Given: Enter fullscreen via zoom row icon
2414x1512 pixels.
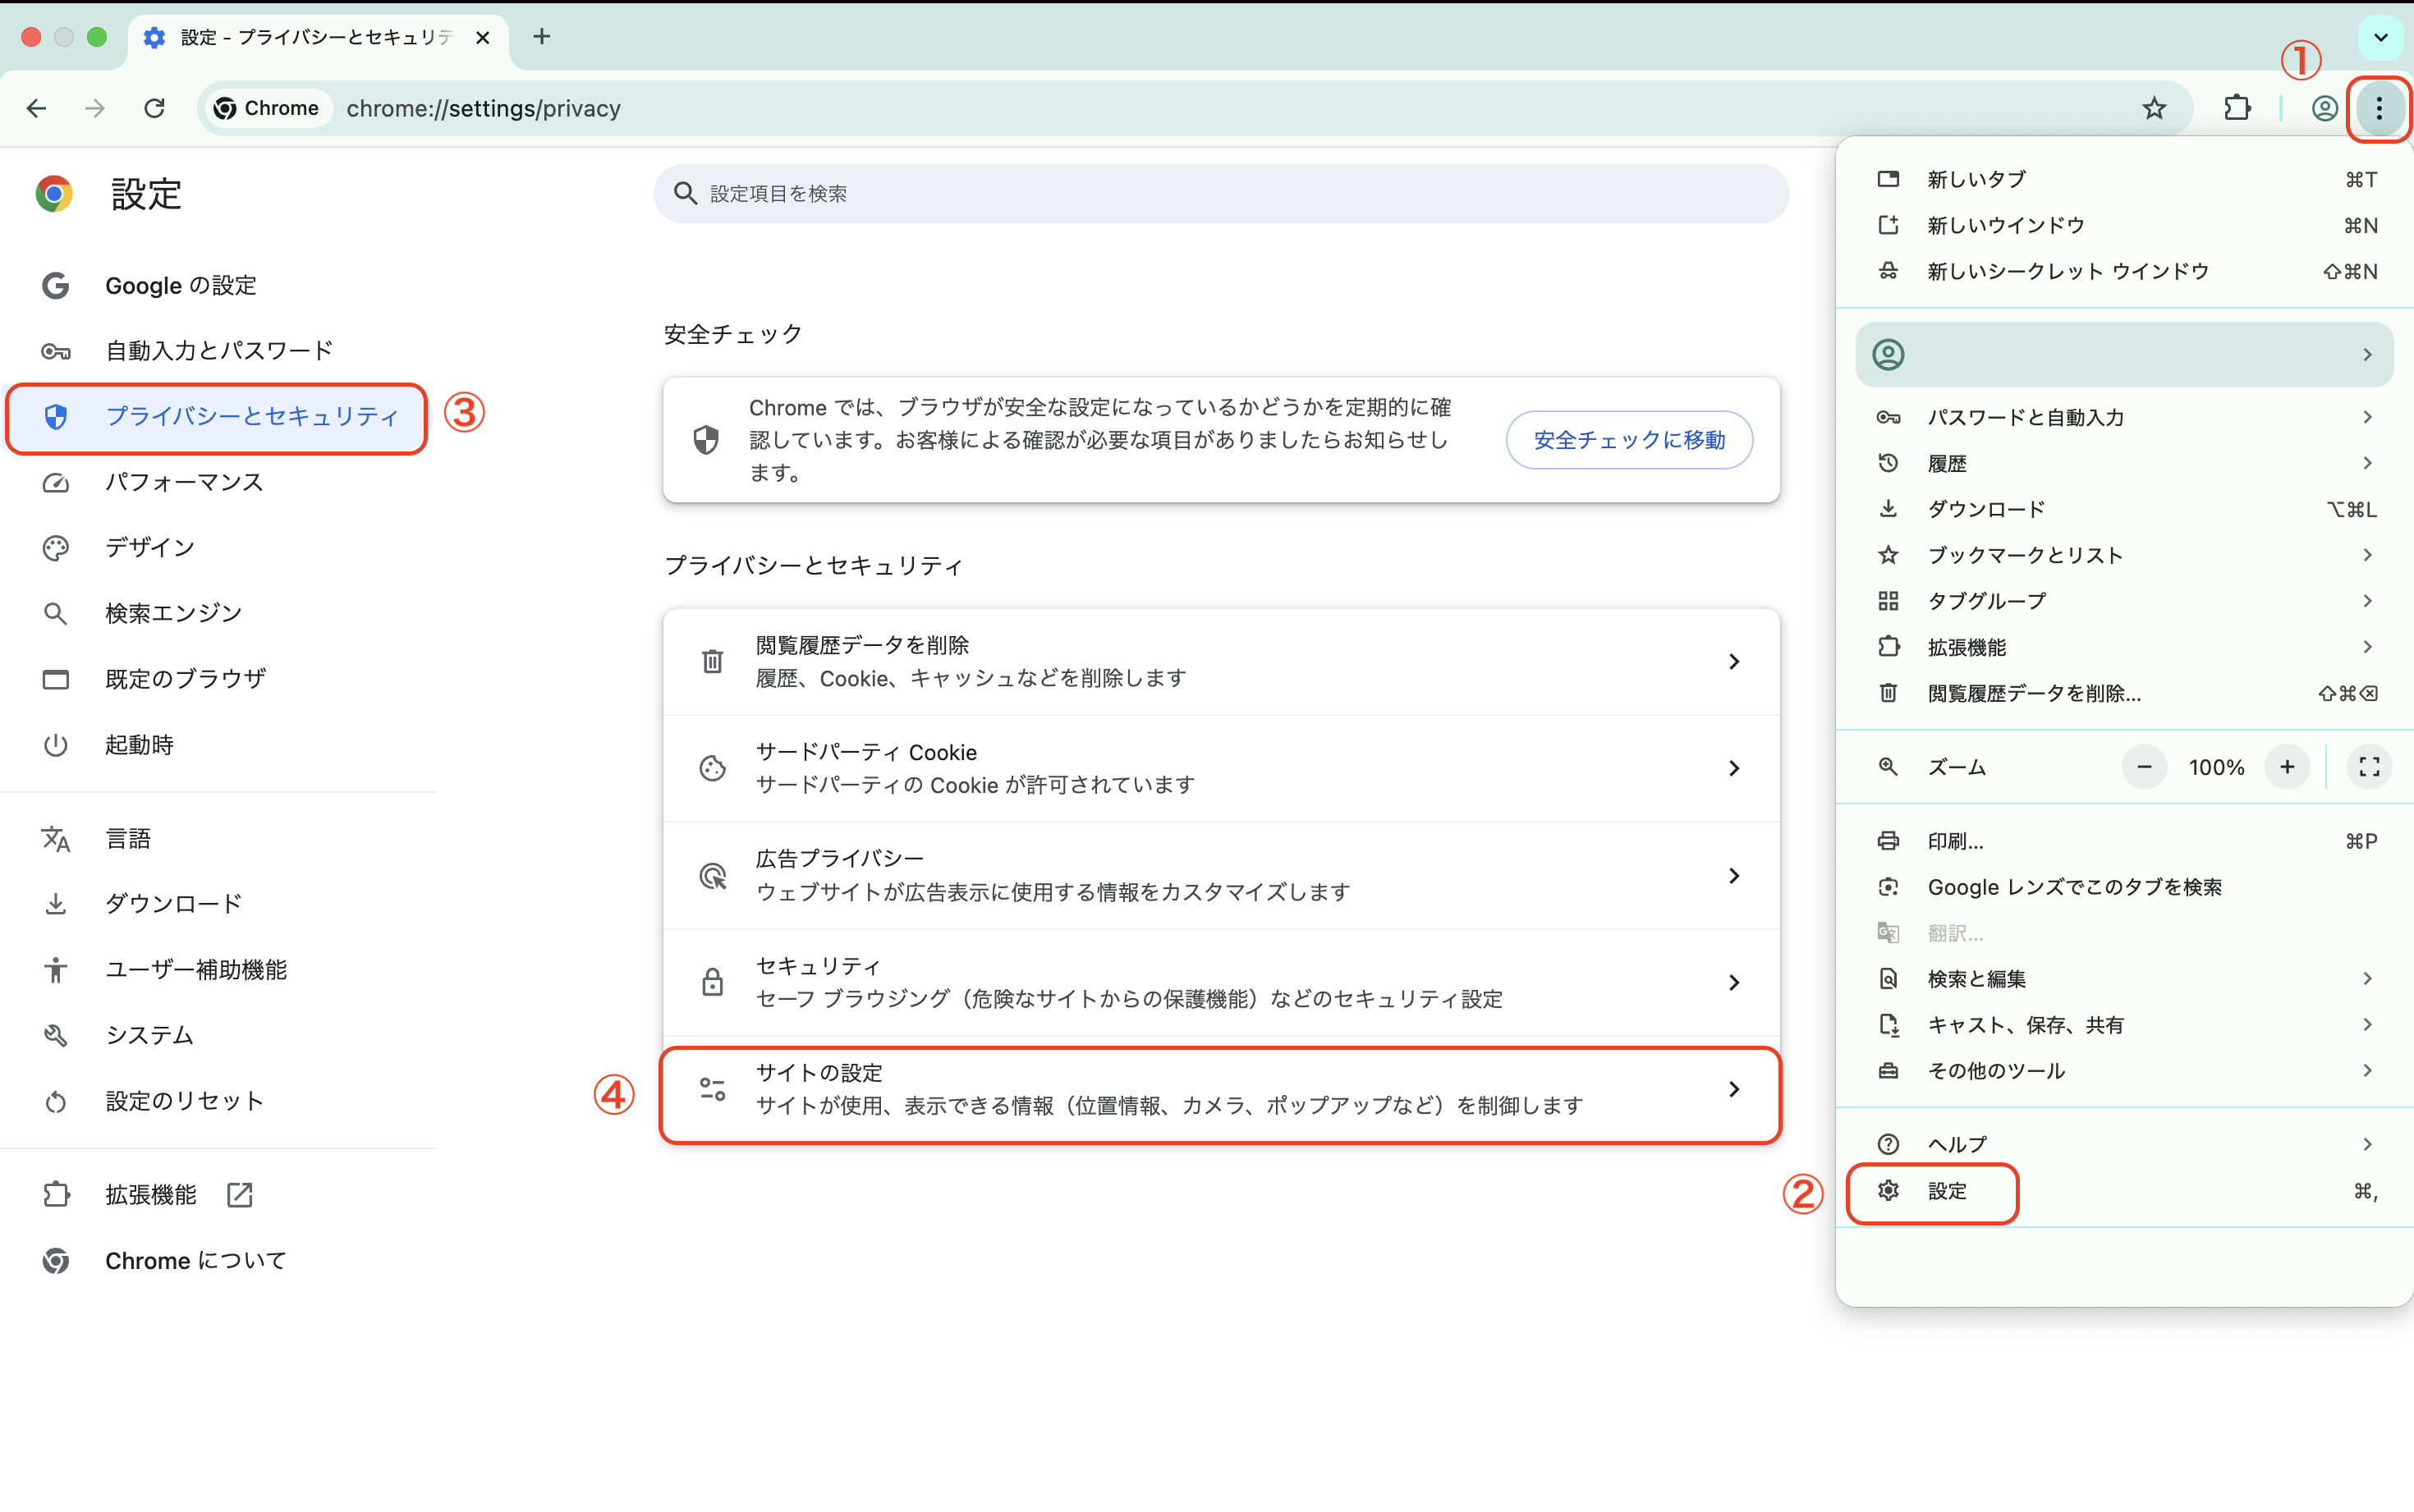Looking at the screenshot, I should [2369, 767].
